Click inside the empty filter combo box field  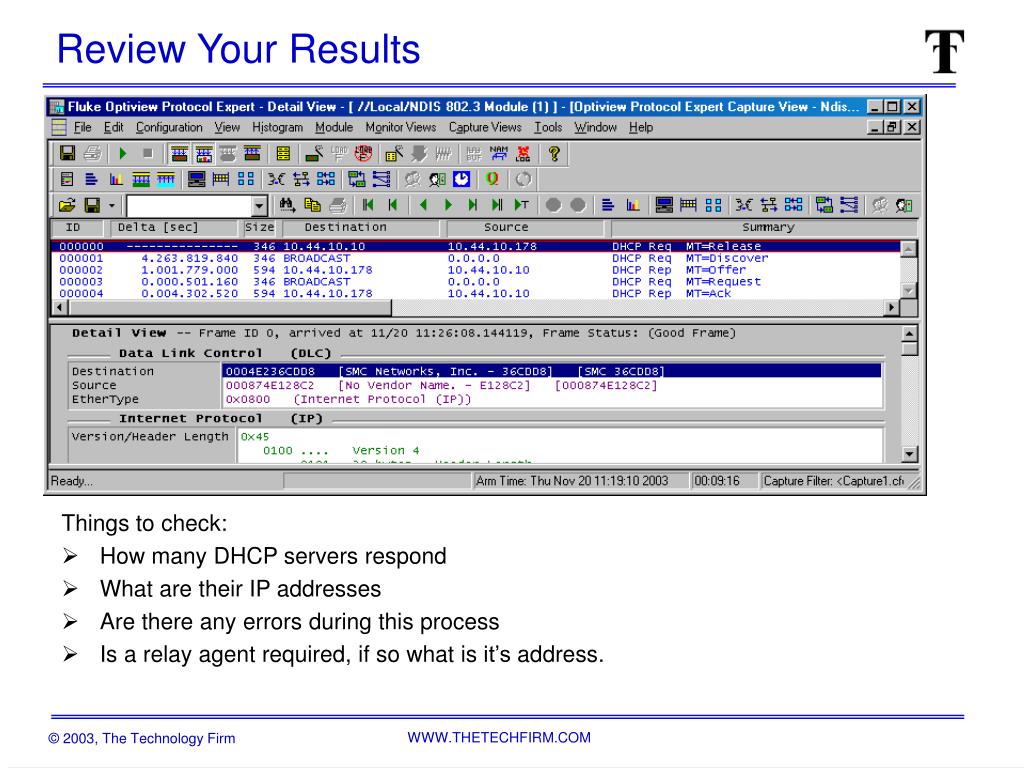pyautogui.click(x=190, y=206)
